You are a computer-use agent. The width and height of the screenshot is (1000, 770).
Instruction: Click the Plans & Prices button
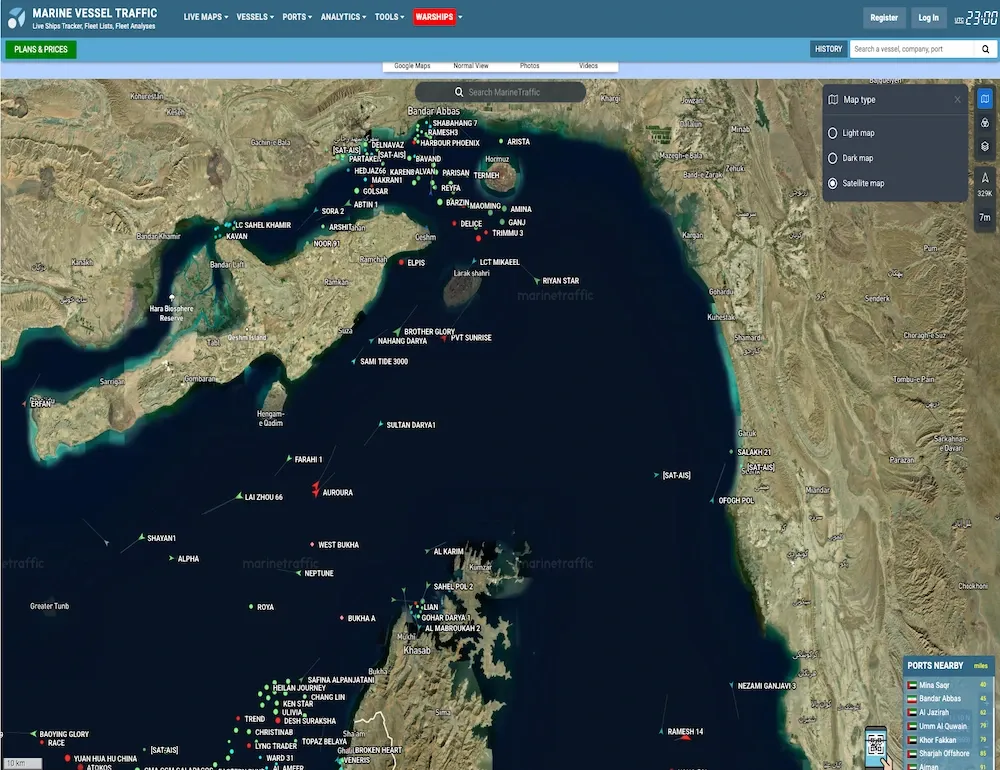pyautogui.click(x=40, y=49)
